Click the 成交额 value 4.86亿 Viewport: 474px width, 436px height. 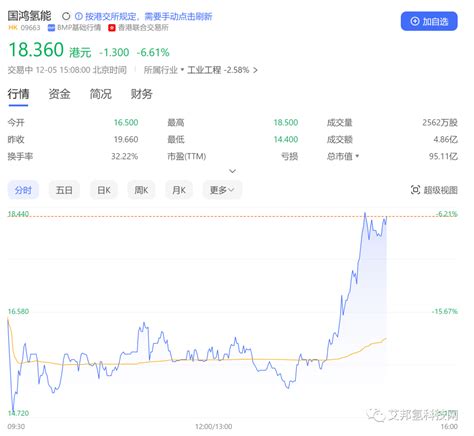[x=446, y=139]
